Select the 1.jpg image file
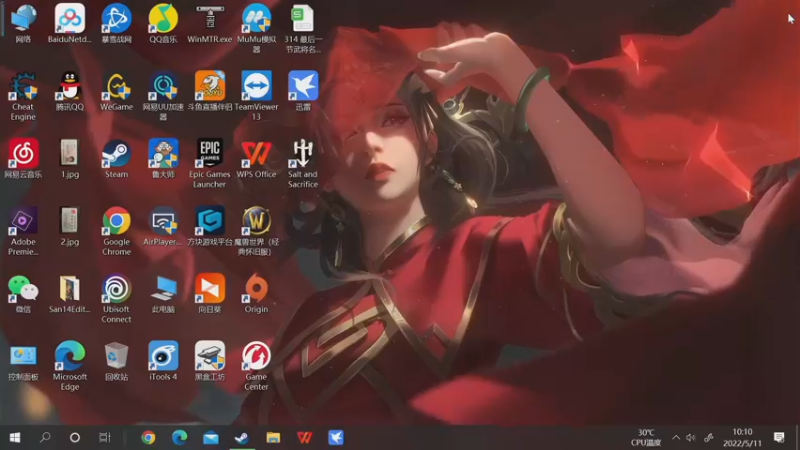This screenshot has width=800, height=450. click(70, 158)
